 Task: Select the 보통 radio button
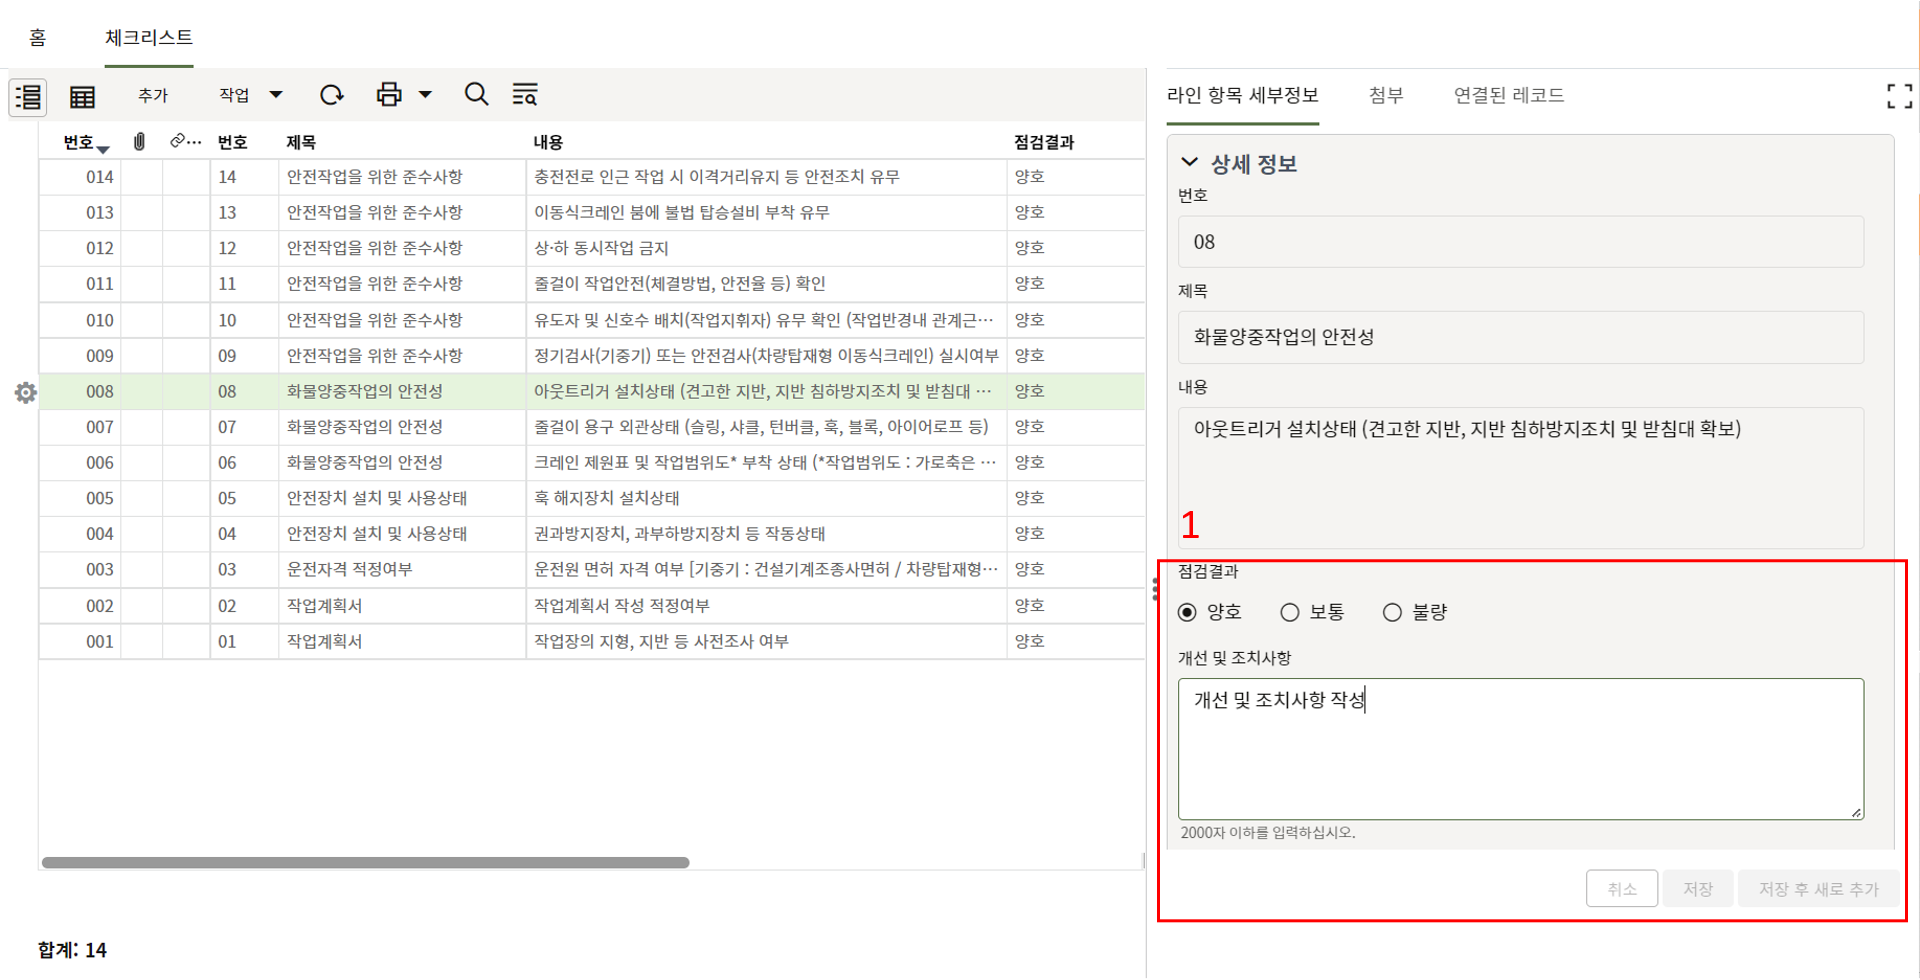(x=1290, y=612)
